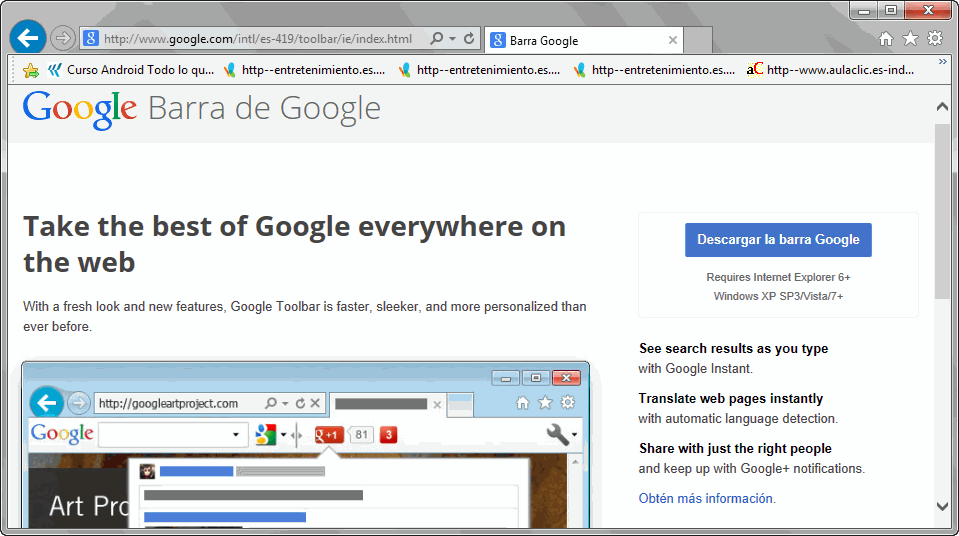
Task: Expand the favorites bar overflow chevron
Action: pos(942,62)
